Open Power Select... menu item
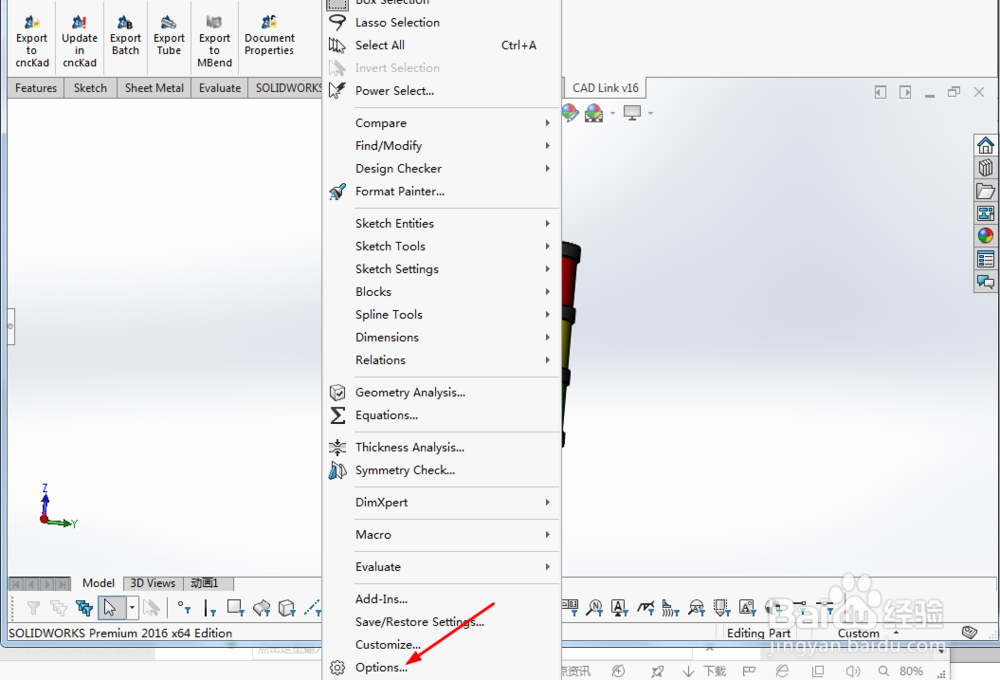This screenshot has width=1000, height=680. coord(441,91)
